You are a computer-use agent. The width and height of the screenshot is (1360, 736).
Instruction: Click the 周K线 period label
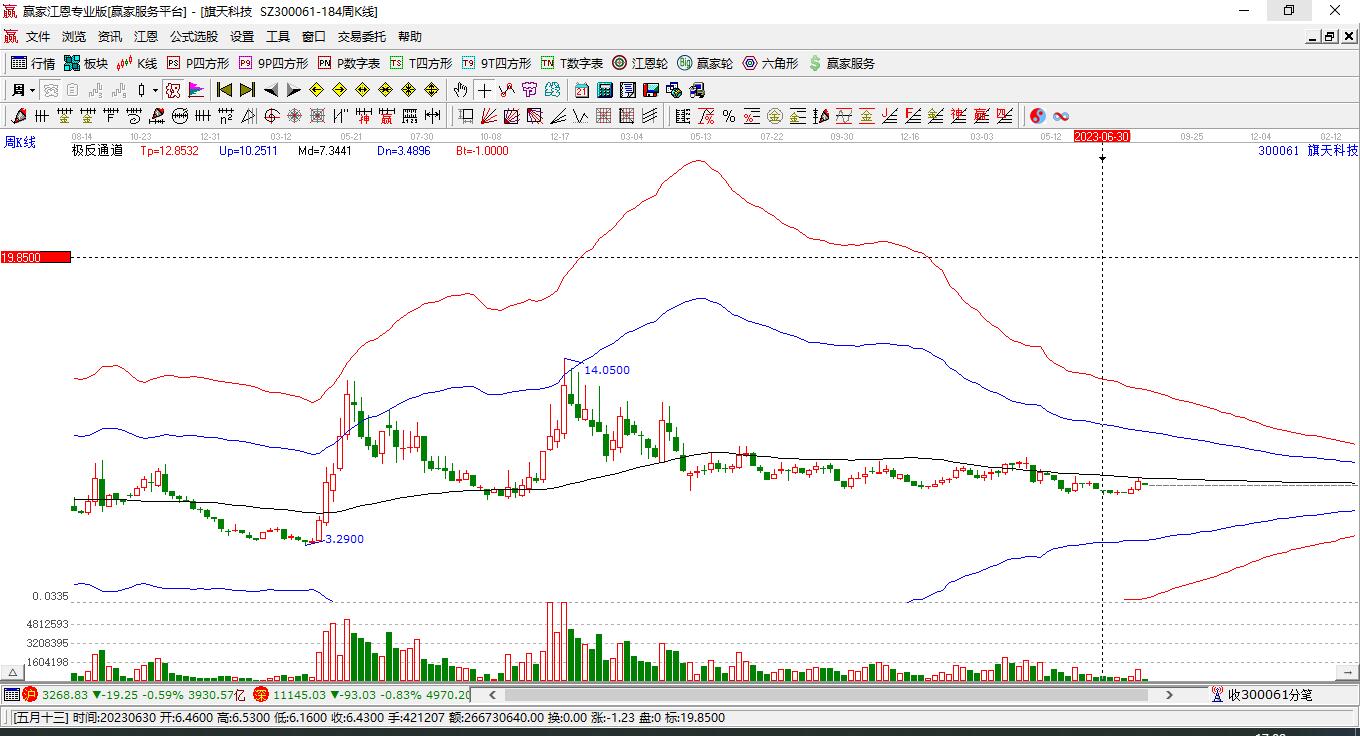(x=19, y=142)
